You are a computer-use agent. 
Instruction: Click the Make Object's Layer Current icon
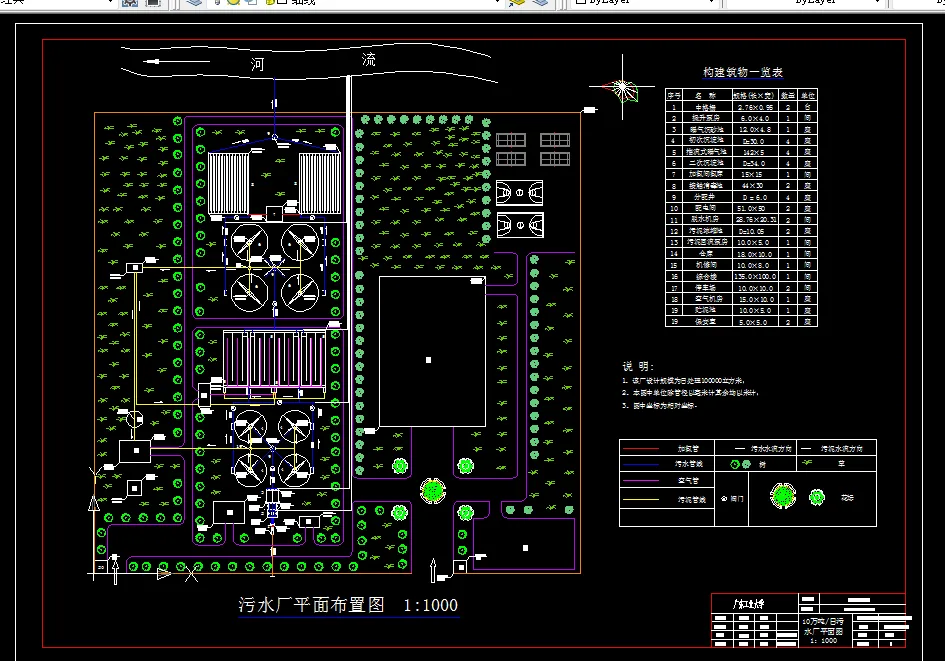tap(517, 2)
